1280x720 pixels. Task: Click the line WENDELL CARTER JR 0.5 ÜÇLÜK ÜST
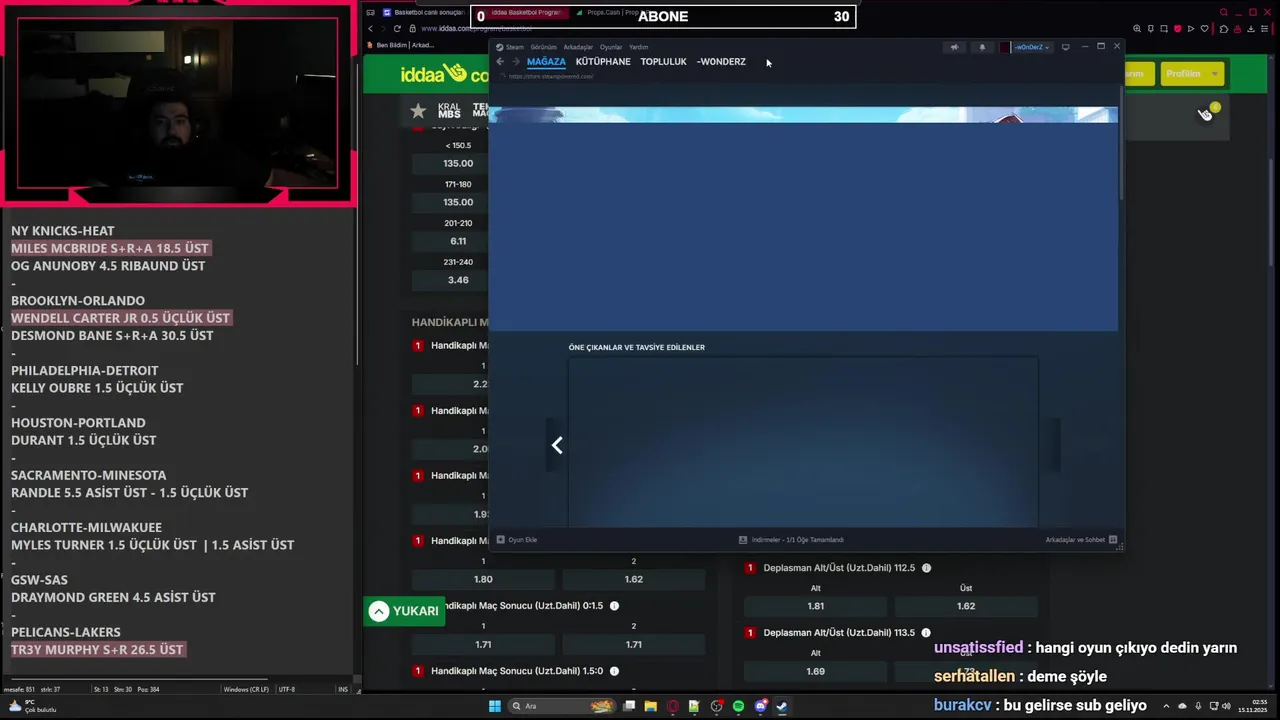tap(120, 318)
